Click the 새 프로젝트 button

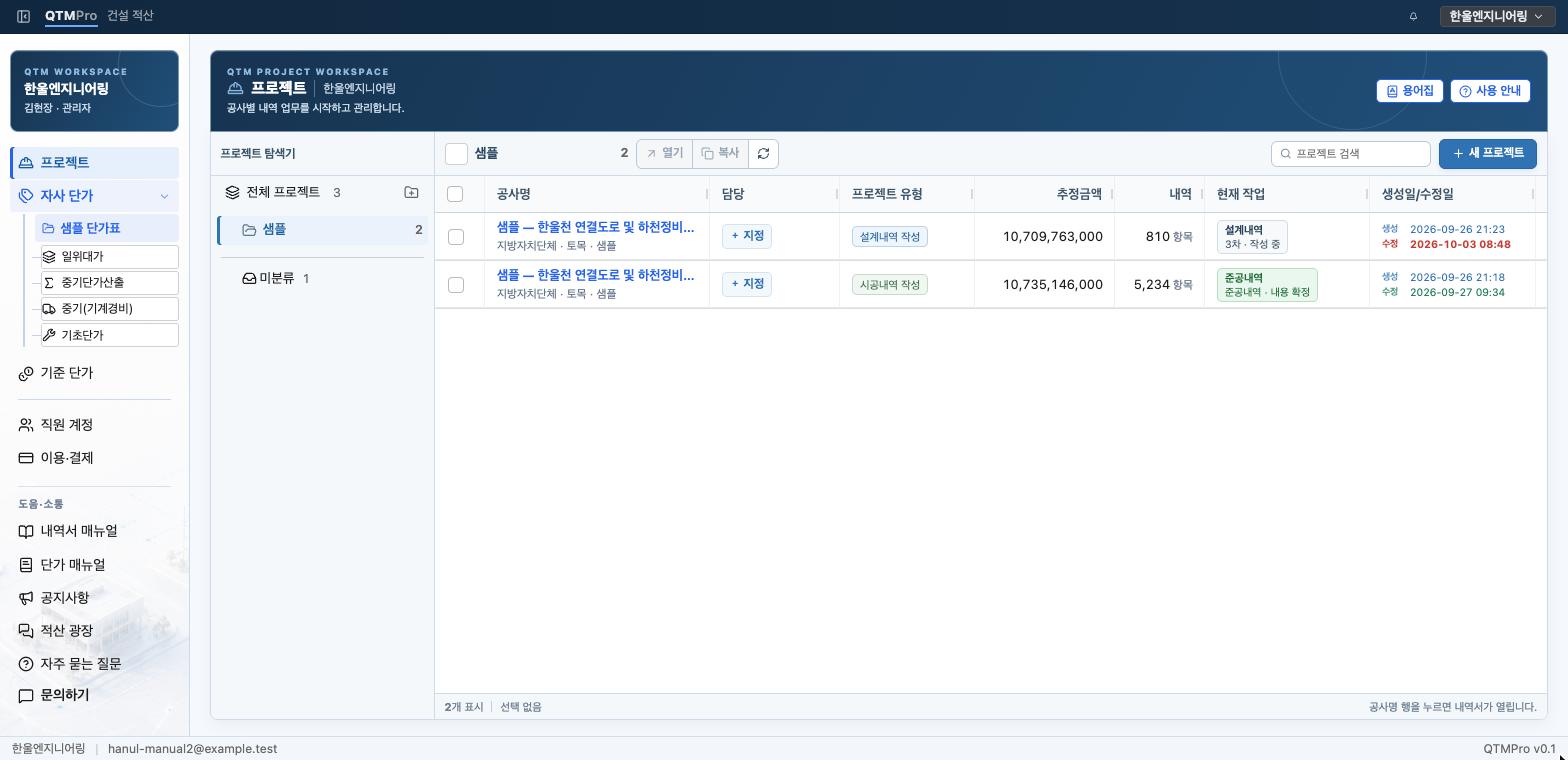[1488, 154]
